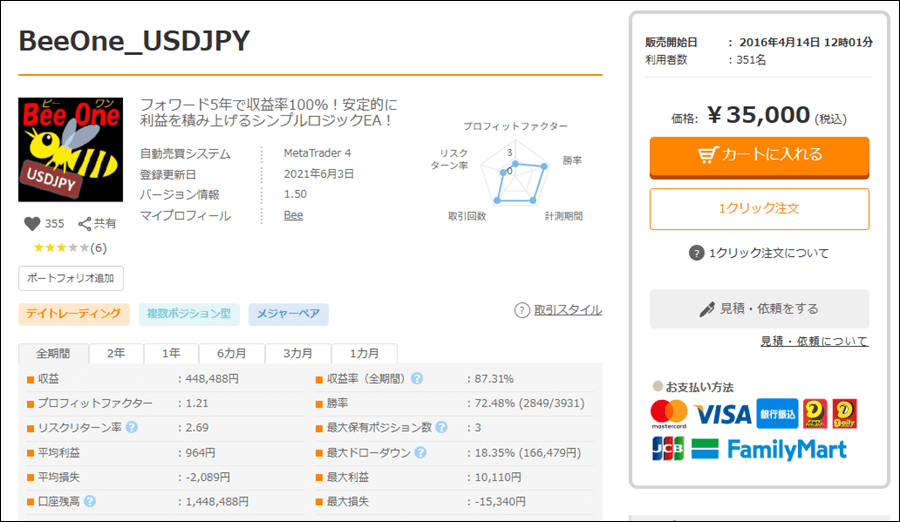Click the question icon beside 1クリック注文について

(x=697, y=253)
